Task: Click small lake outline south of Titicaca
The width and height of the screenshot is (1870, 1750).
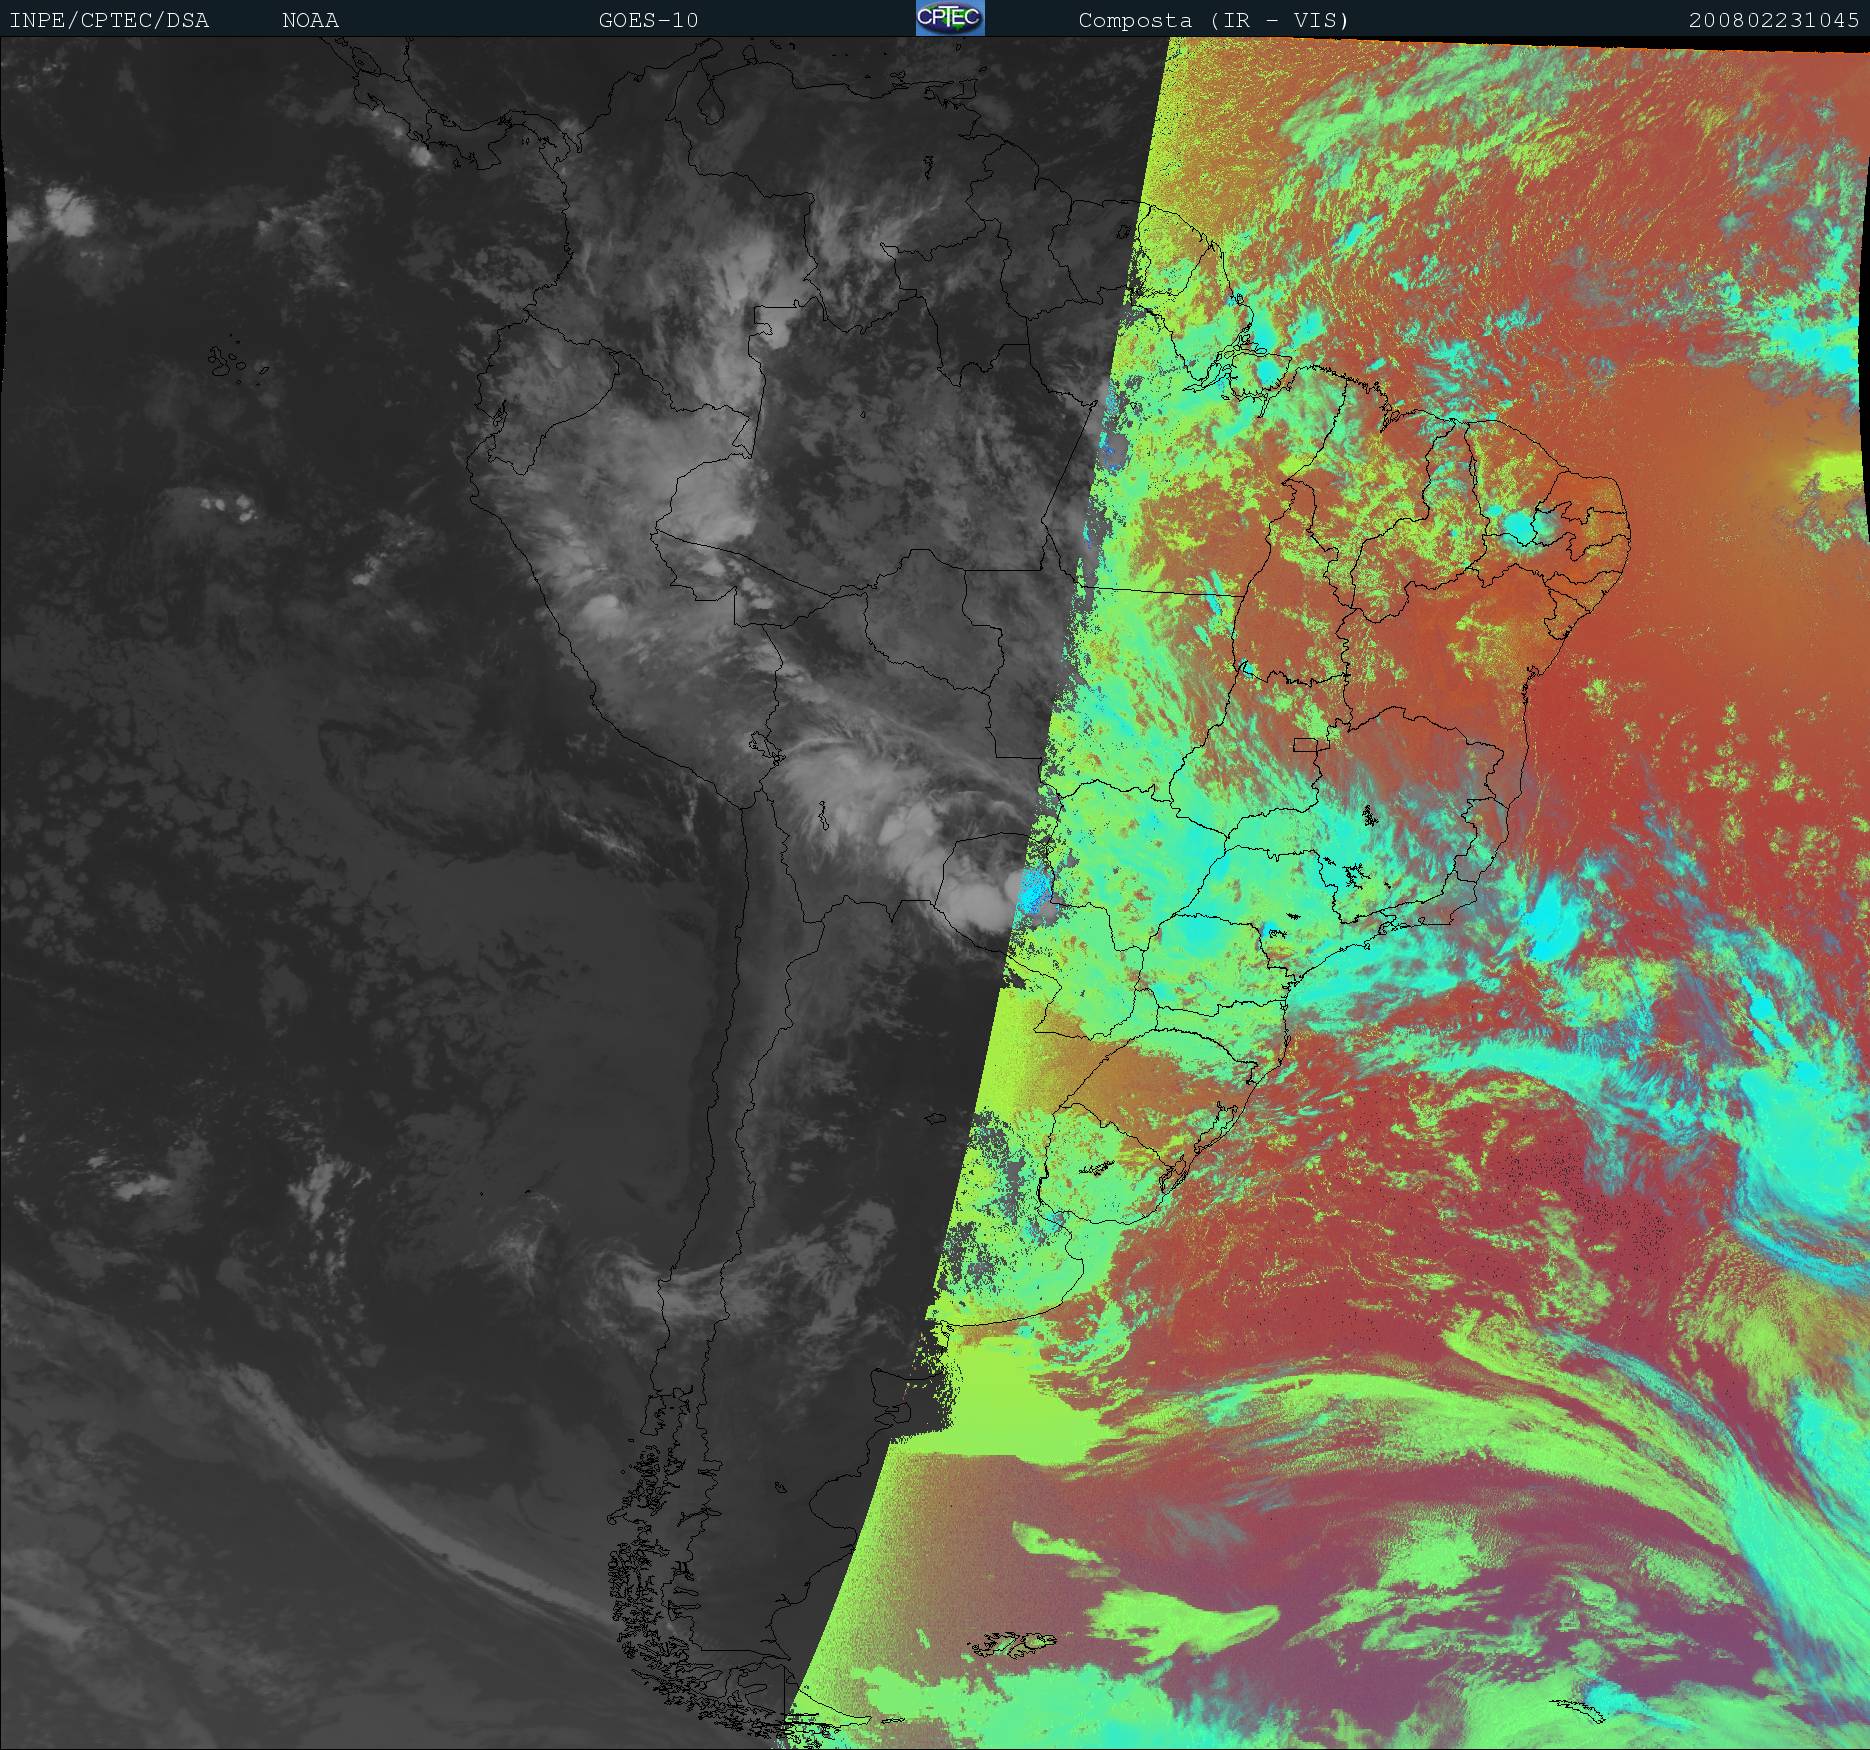Action: coord(820,818)
